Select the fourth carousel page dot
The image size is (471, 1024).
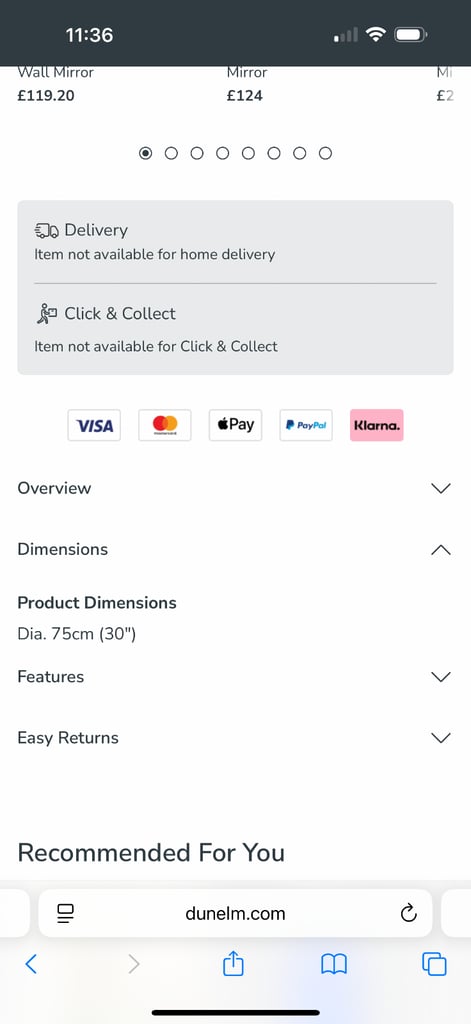pyautogui.click(x=223, y=153)
